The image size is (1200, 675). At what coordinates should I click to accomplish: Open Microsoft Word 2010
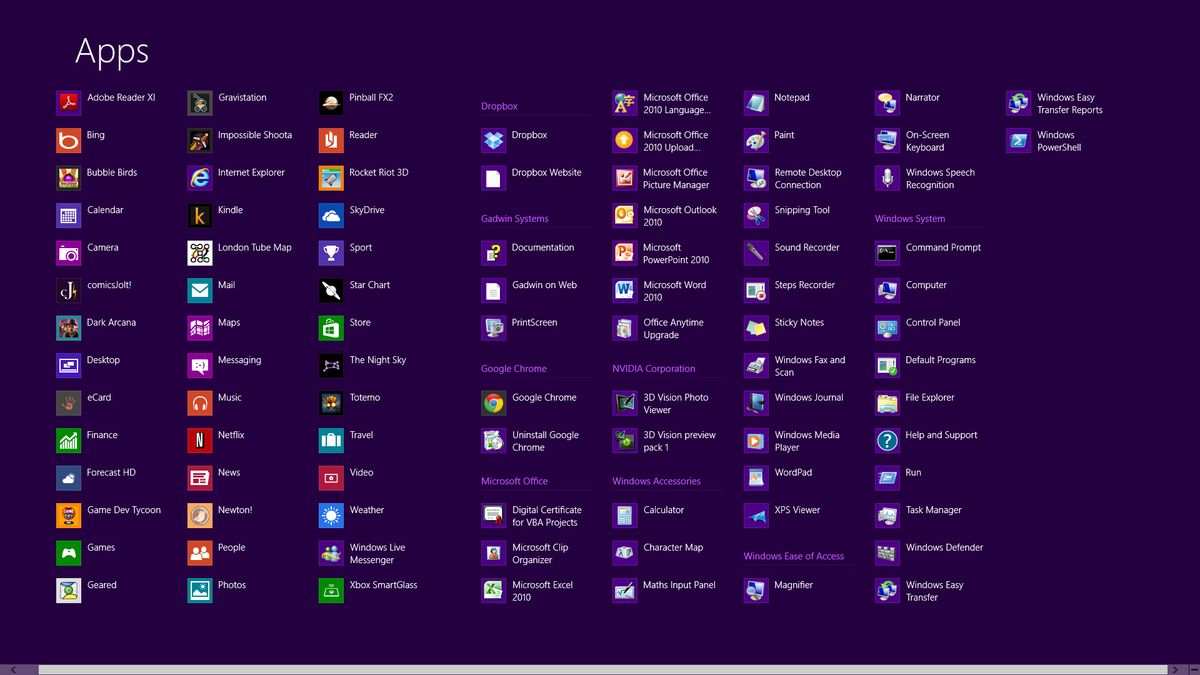tap(667, 291)
